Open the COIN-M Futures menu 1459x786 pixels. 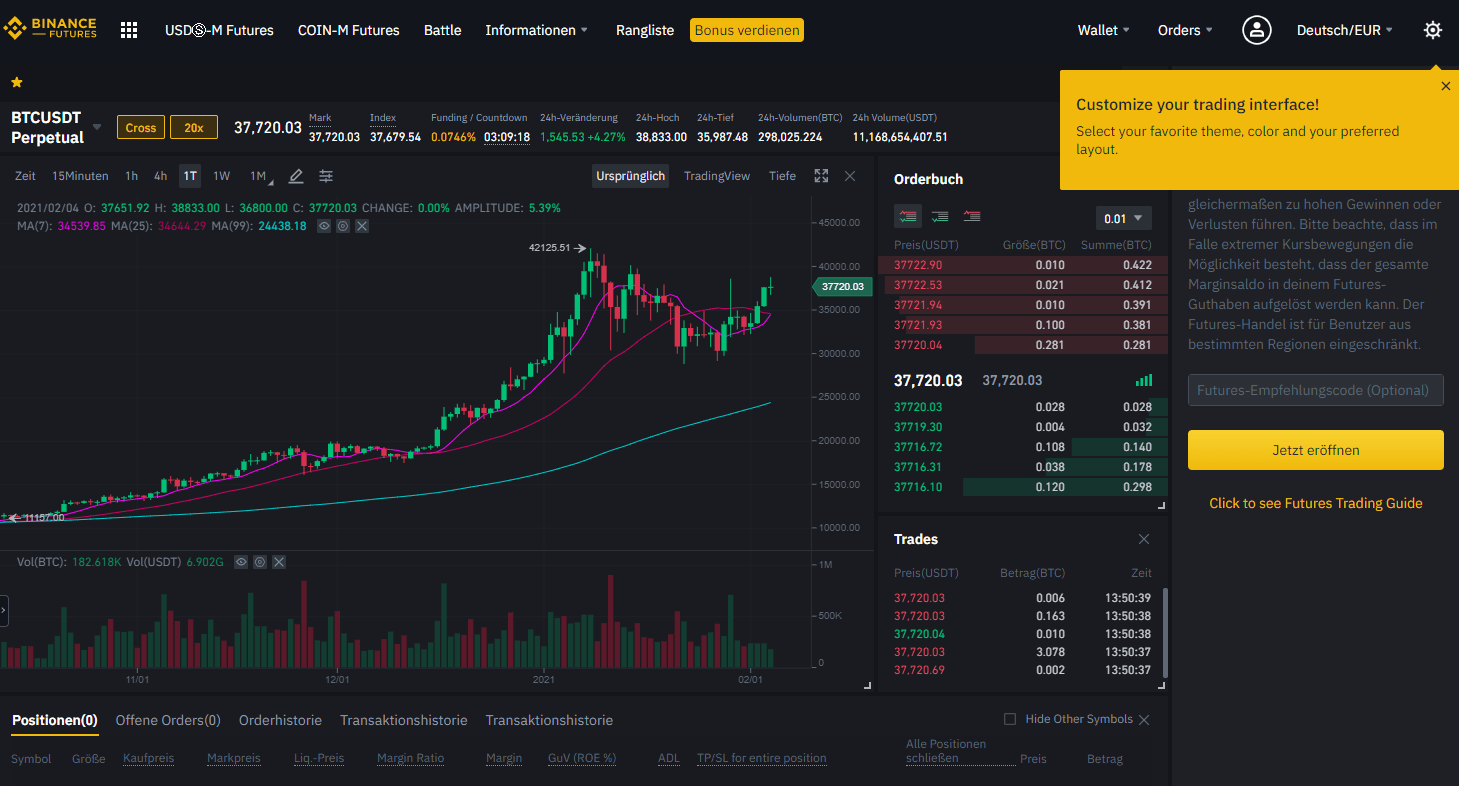348,30
